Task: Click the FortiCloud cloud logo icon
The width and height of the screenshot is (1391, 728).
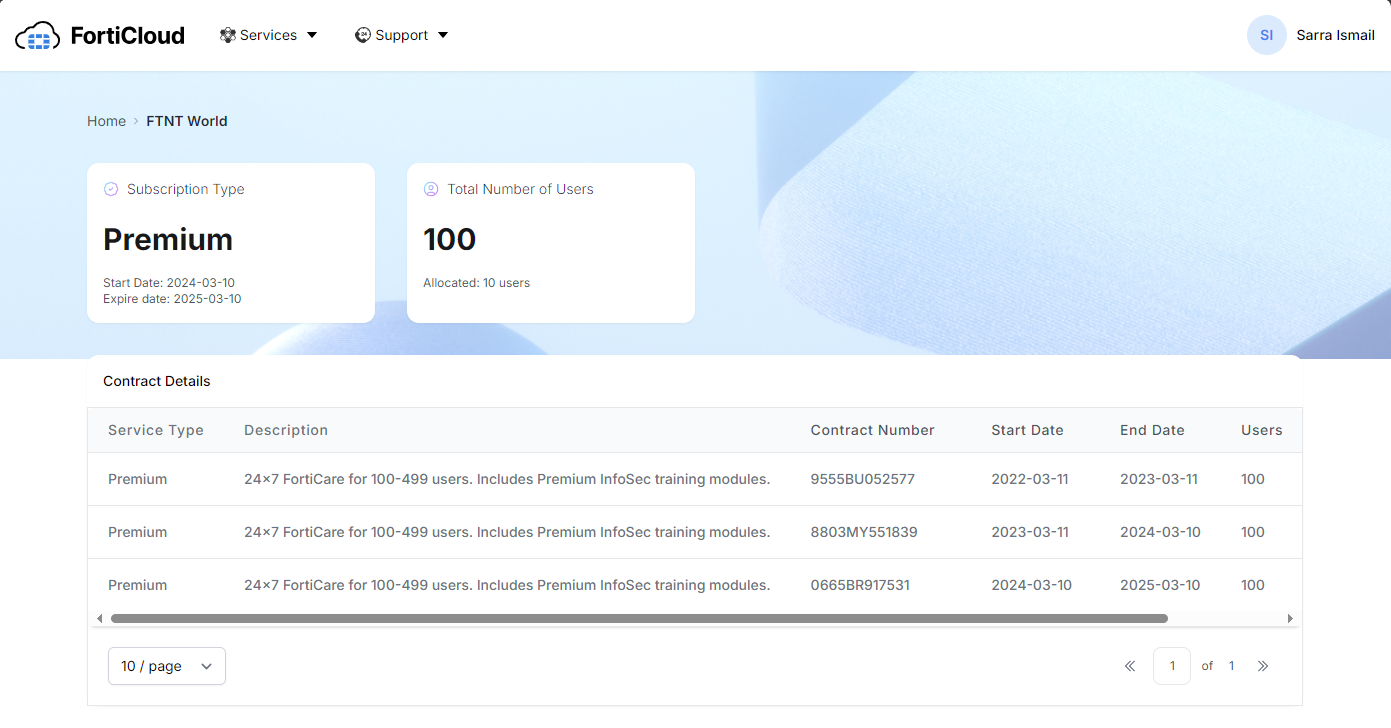Action: coord(37,36)
